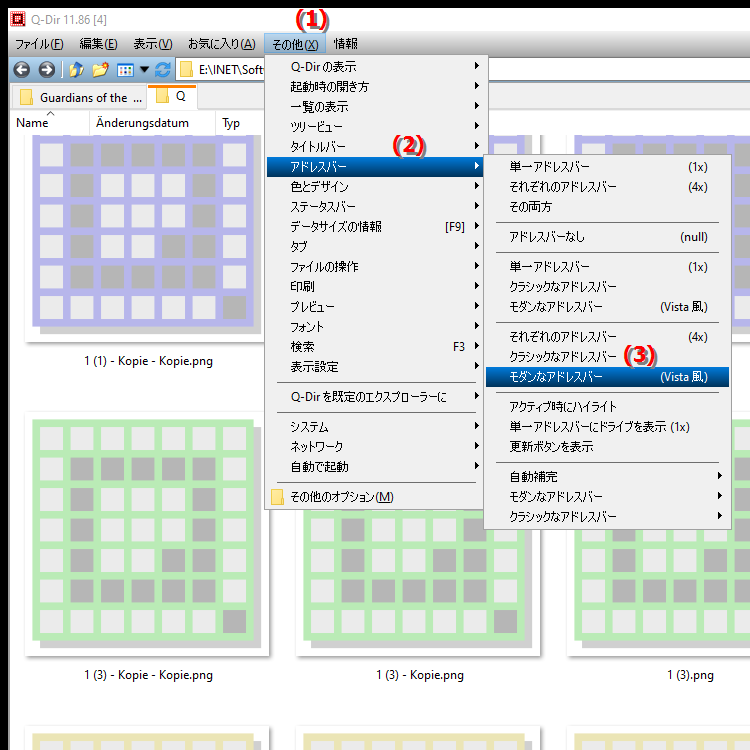Expand bottom モダンなアドレスバー submenu with arrow
The width and height of the screenshot is (750, 750).
pyautogui.click(x=607, y=497)
